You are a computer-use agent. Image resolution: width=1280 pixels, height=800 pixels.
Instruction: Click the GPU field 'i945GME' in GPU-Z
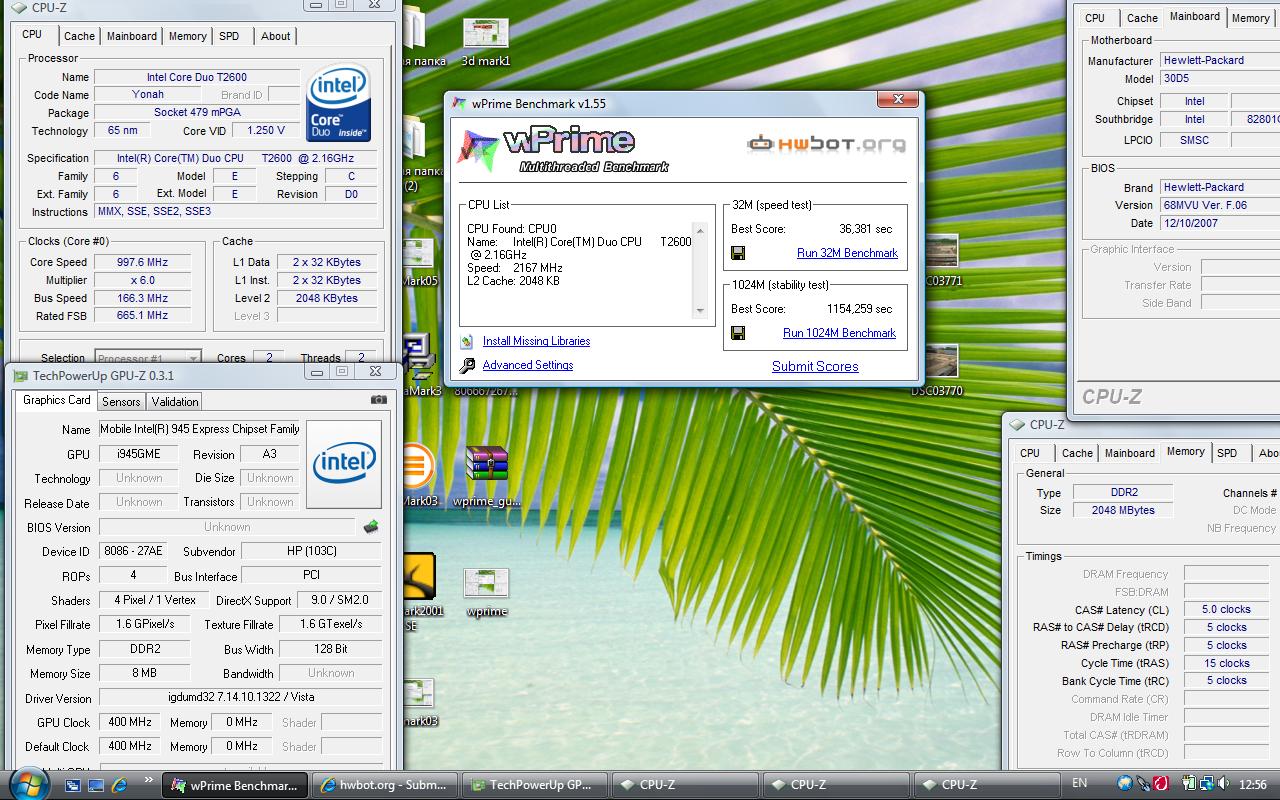pos(139,454)
